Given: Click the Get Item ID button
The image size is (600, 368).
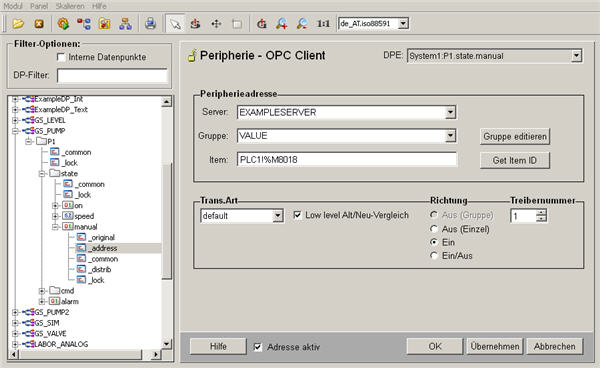Looking at the screenshot, I should point(515,160).
